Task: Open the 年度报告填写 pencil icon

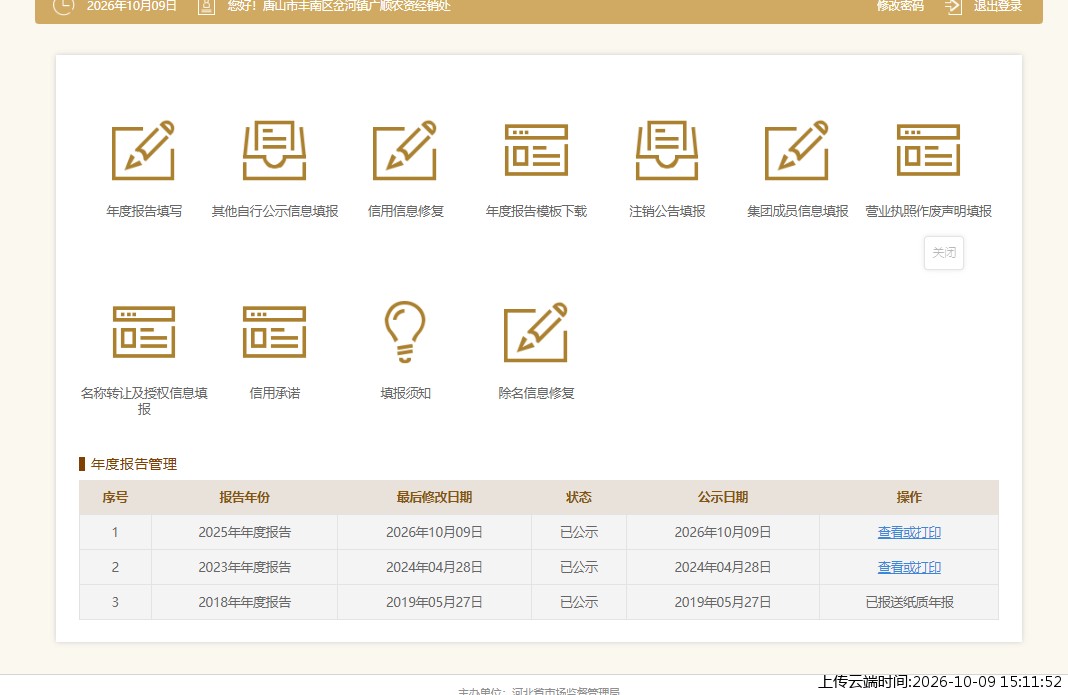Action: 143,151
